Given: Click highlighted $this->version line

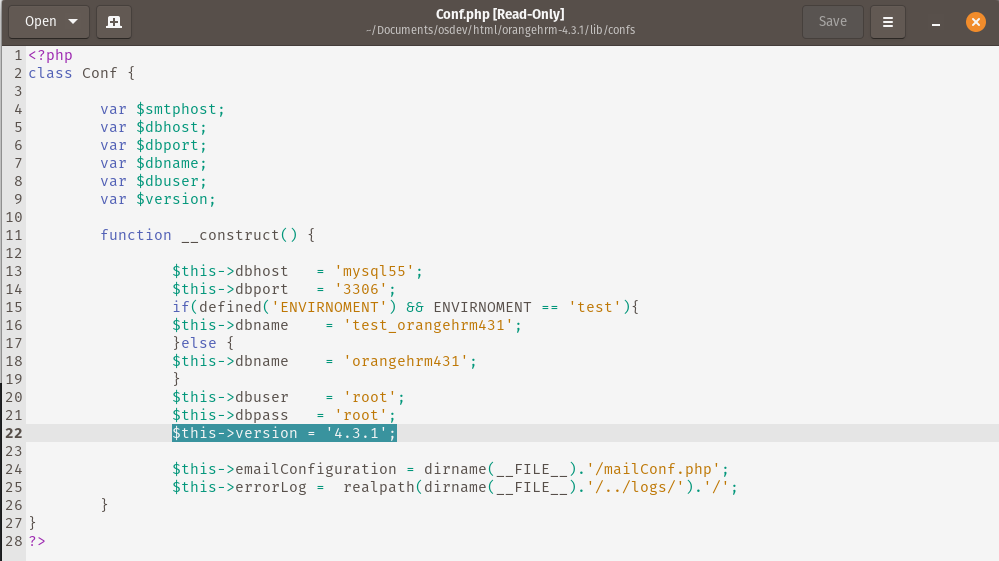Looking at the screenshot, I should coord(284,433).
